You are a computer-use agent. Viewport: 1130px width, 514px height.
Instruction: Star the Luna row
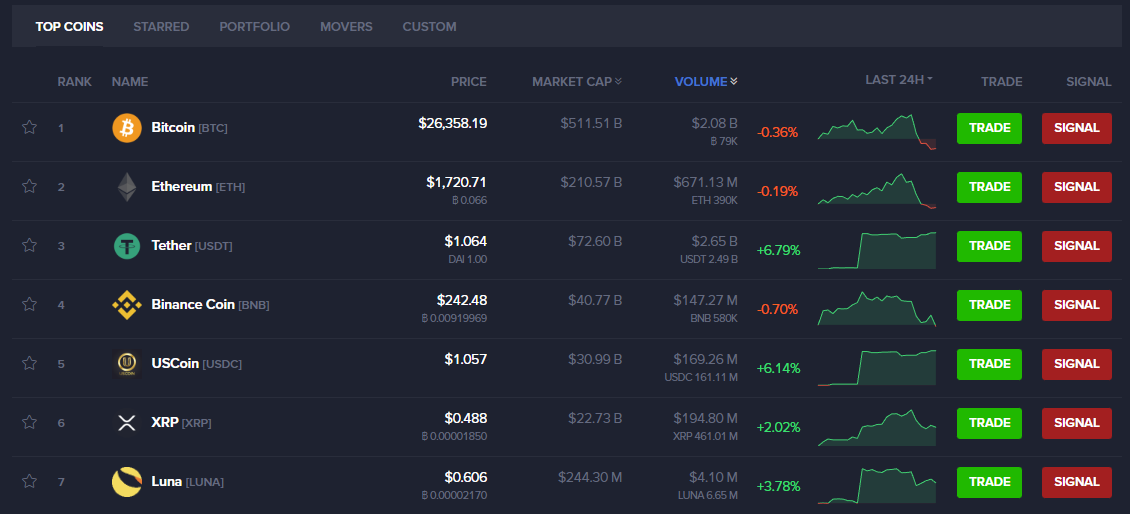29,481
